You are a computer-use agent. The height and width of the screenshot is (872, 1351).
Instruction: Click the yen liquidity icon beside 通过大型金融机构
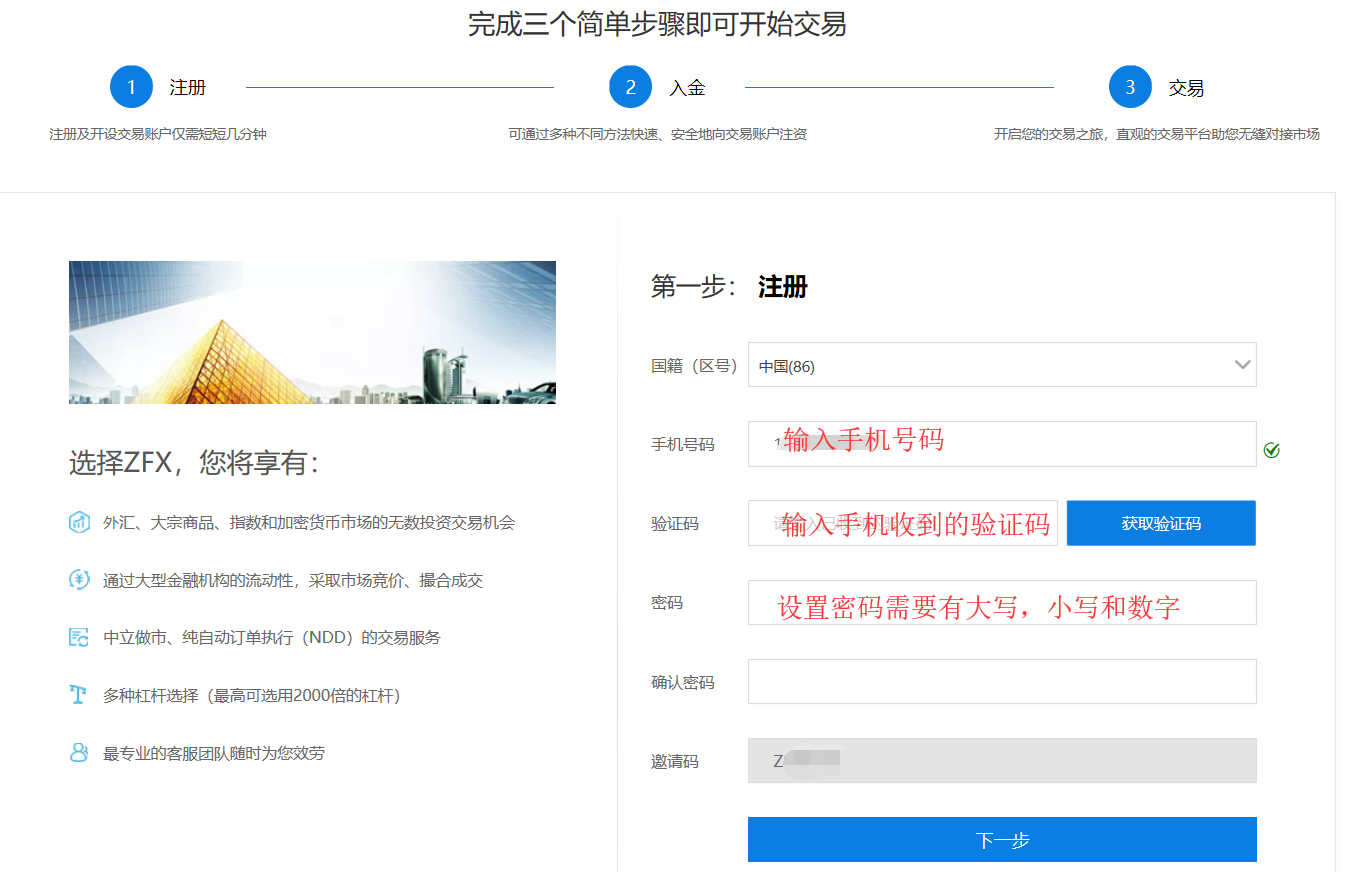tap(79, 580)
